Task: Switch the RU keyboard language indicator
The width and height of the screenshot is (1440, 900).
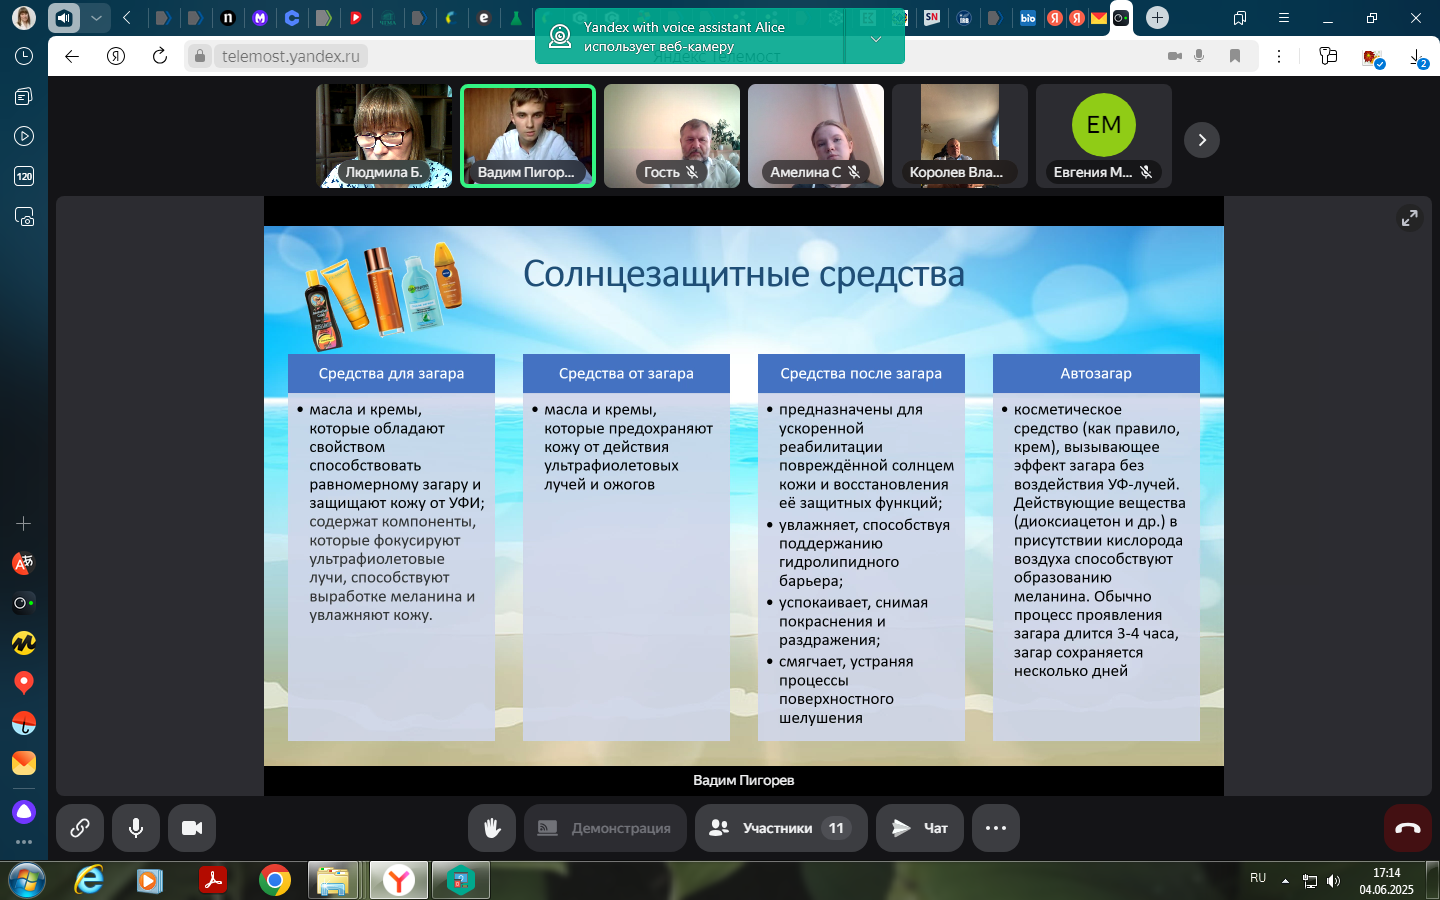Action: (1258, 878)
